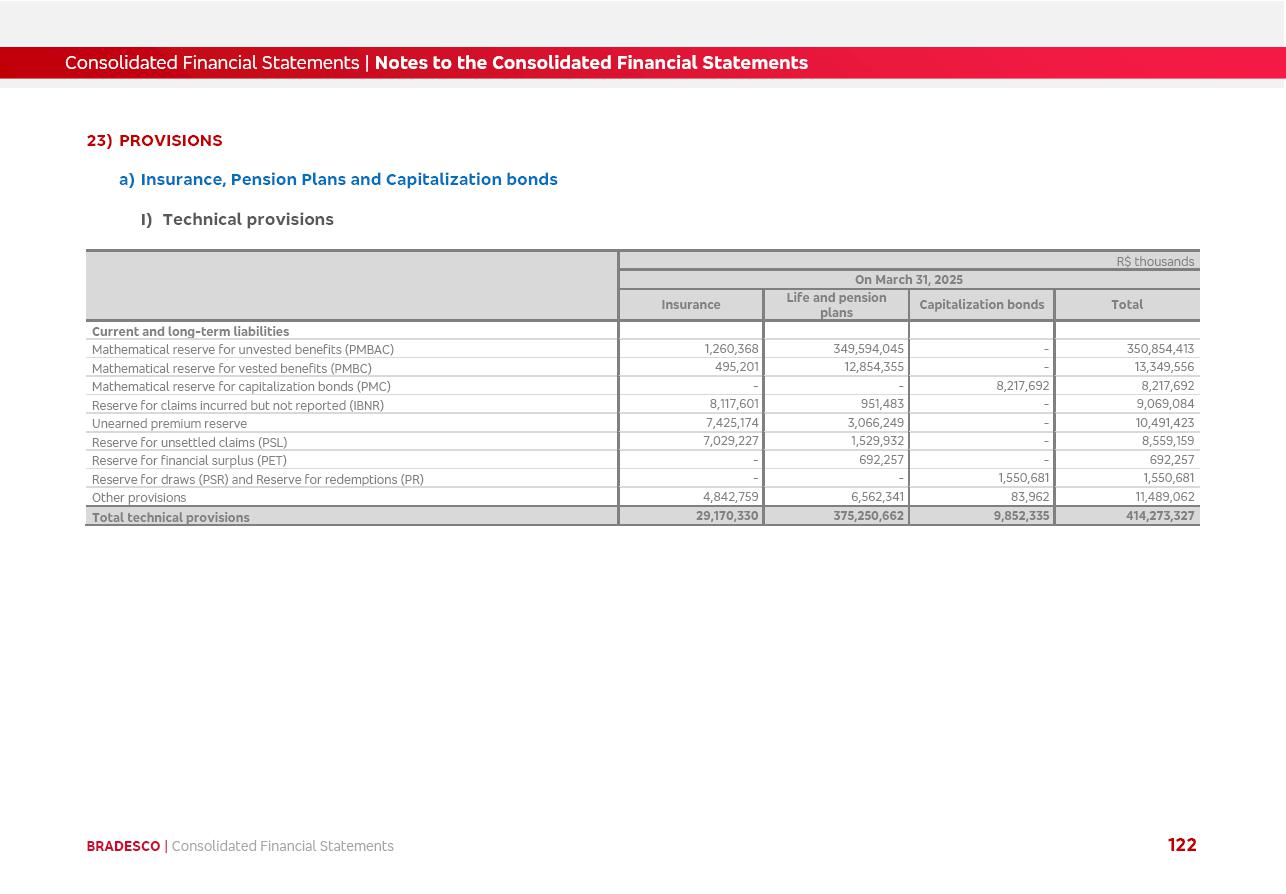This screenshot has width=1286, height=894.
Task: Click the "Technical provisions" subsection title
Action: point(247,220)
